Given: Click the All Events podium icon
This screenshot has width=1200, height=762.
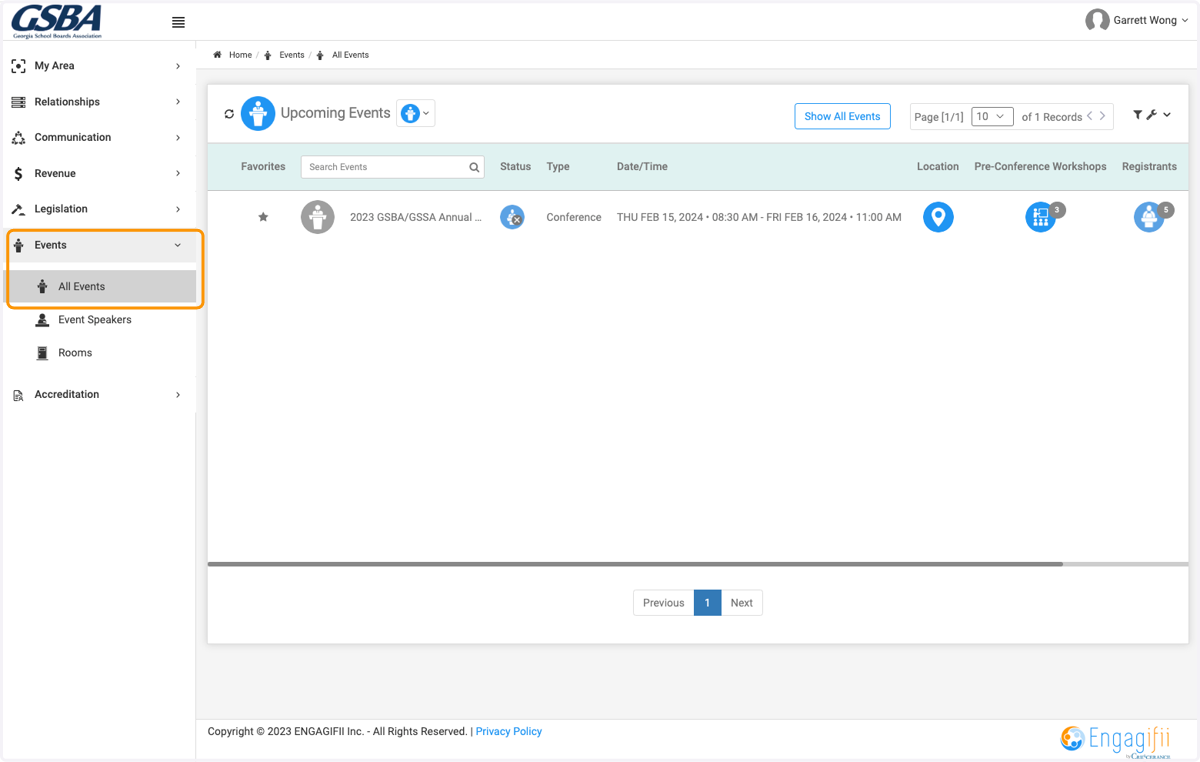Looking at the screenshot, I should (x=42, y=286).
